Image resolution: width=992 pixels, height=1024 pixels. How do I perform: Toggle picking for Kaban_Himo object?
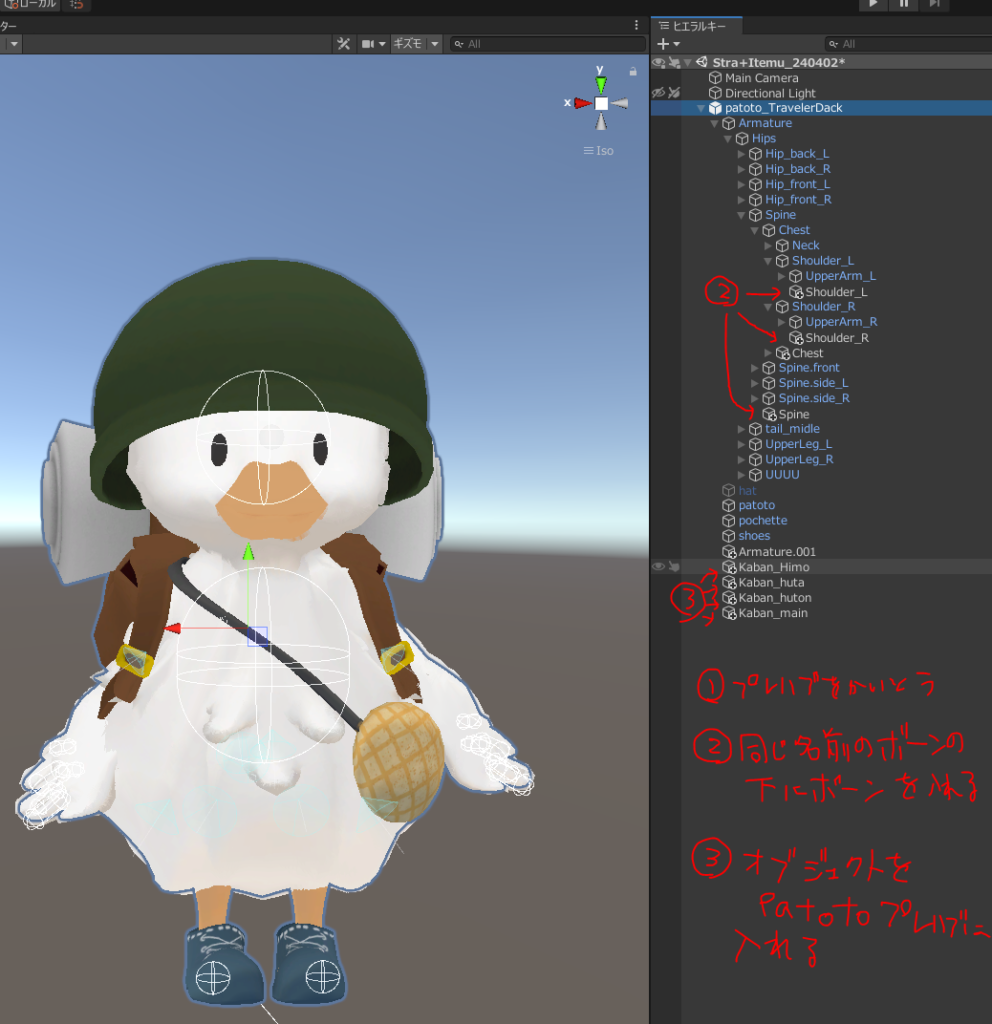674,567
